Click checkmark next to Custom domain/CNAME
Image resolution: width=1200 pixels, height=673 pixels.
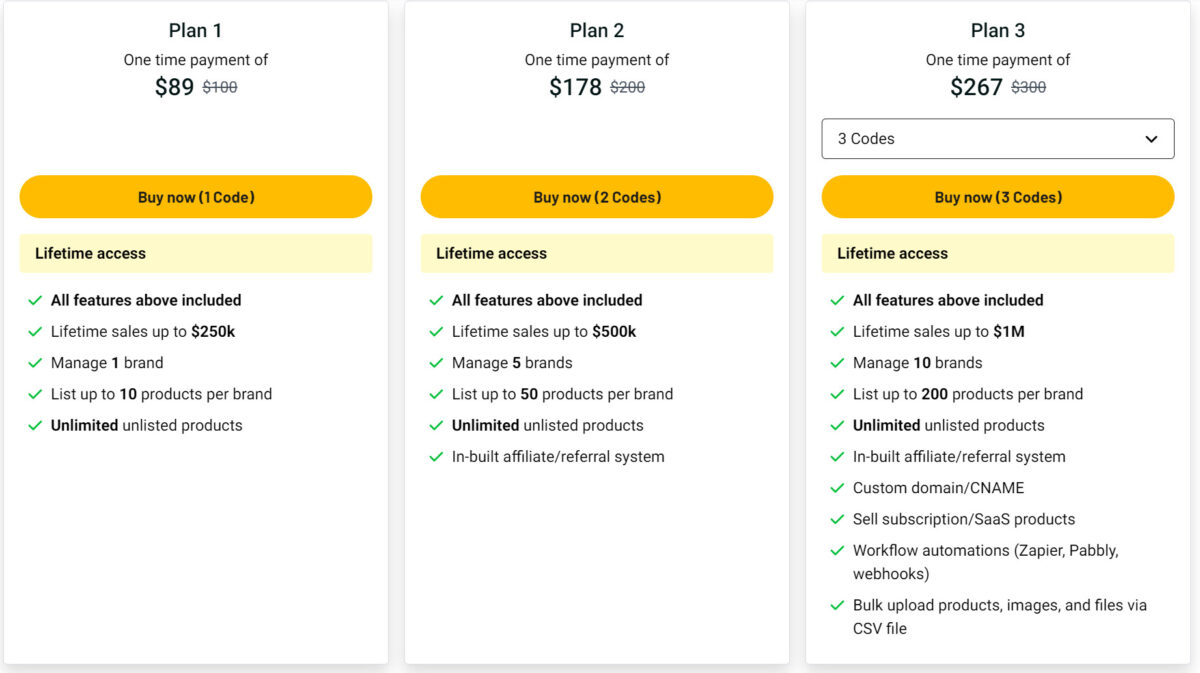click(837, 488)
